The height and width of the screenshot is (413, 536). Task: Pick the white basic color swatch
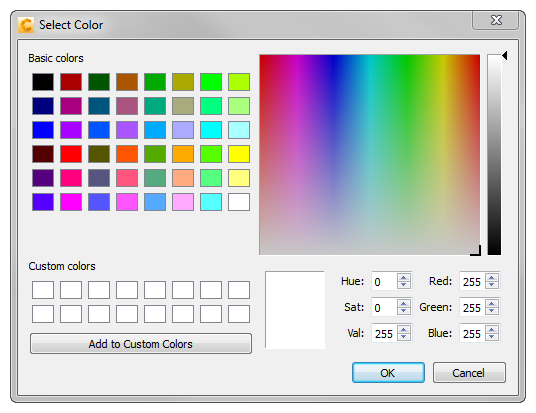pyautogui.click(x=239, y=202)
